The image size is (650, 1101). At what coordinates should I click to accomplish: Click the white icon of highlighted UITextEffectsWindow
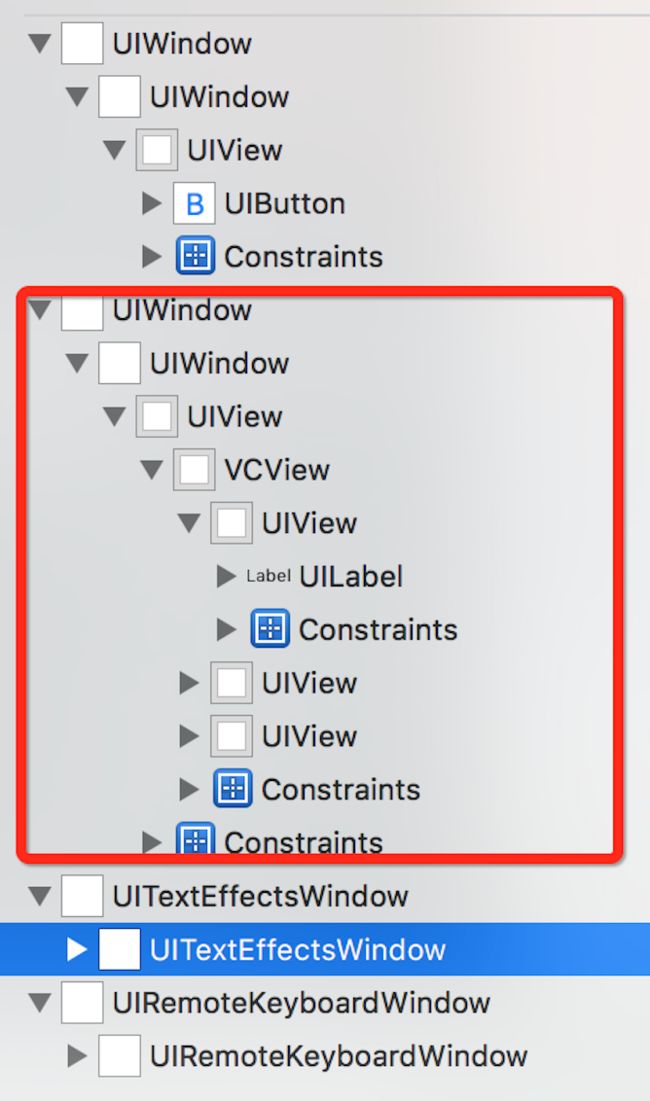coord(119,949)
